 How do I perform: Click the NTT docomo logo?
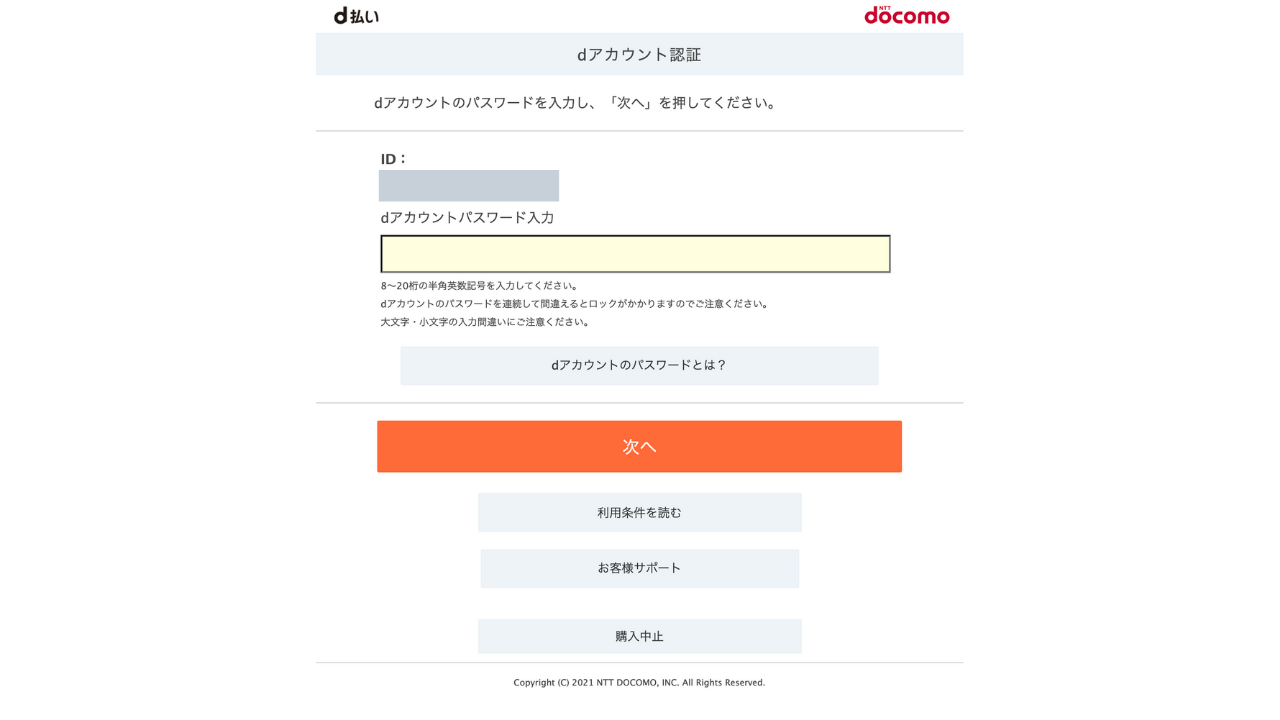pos(906,15)
